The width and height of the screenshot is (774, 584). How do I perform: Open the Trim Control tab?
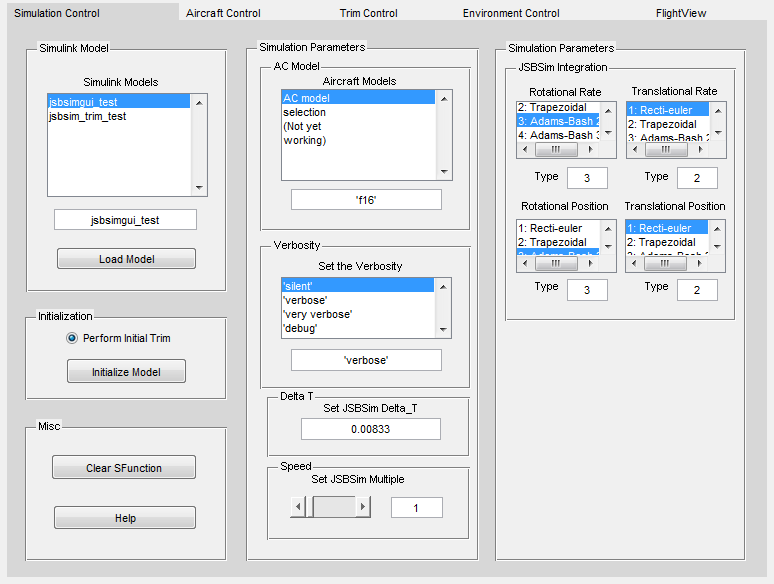(x=367, y=13)
